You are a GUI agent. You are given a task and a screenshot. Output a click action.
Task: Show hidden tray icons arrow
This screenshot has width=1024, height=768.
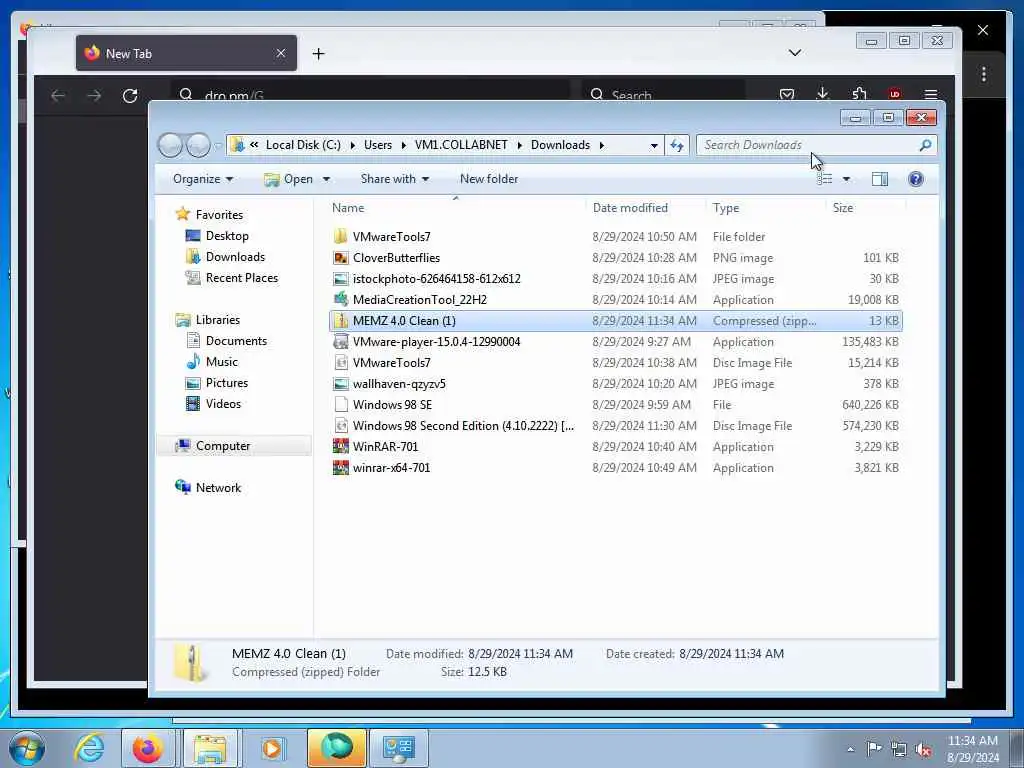coord(850,750)
